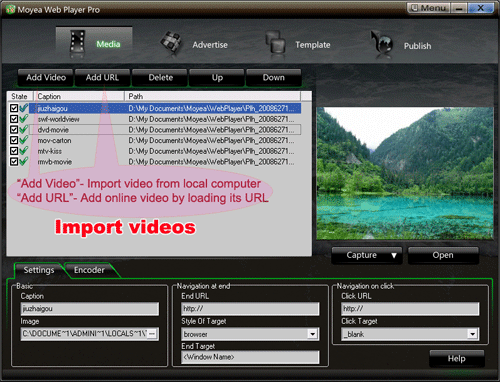
Task: Disable the rmvb-movie checkbox
Action: click(x=14, y=161)
